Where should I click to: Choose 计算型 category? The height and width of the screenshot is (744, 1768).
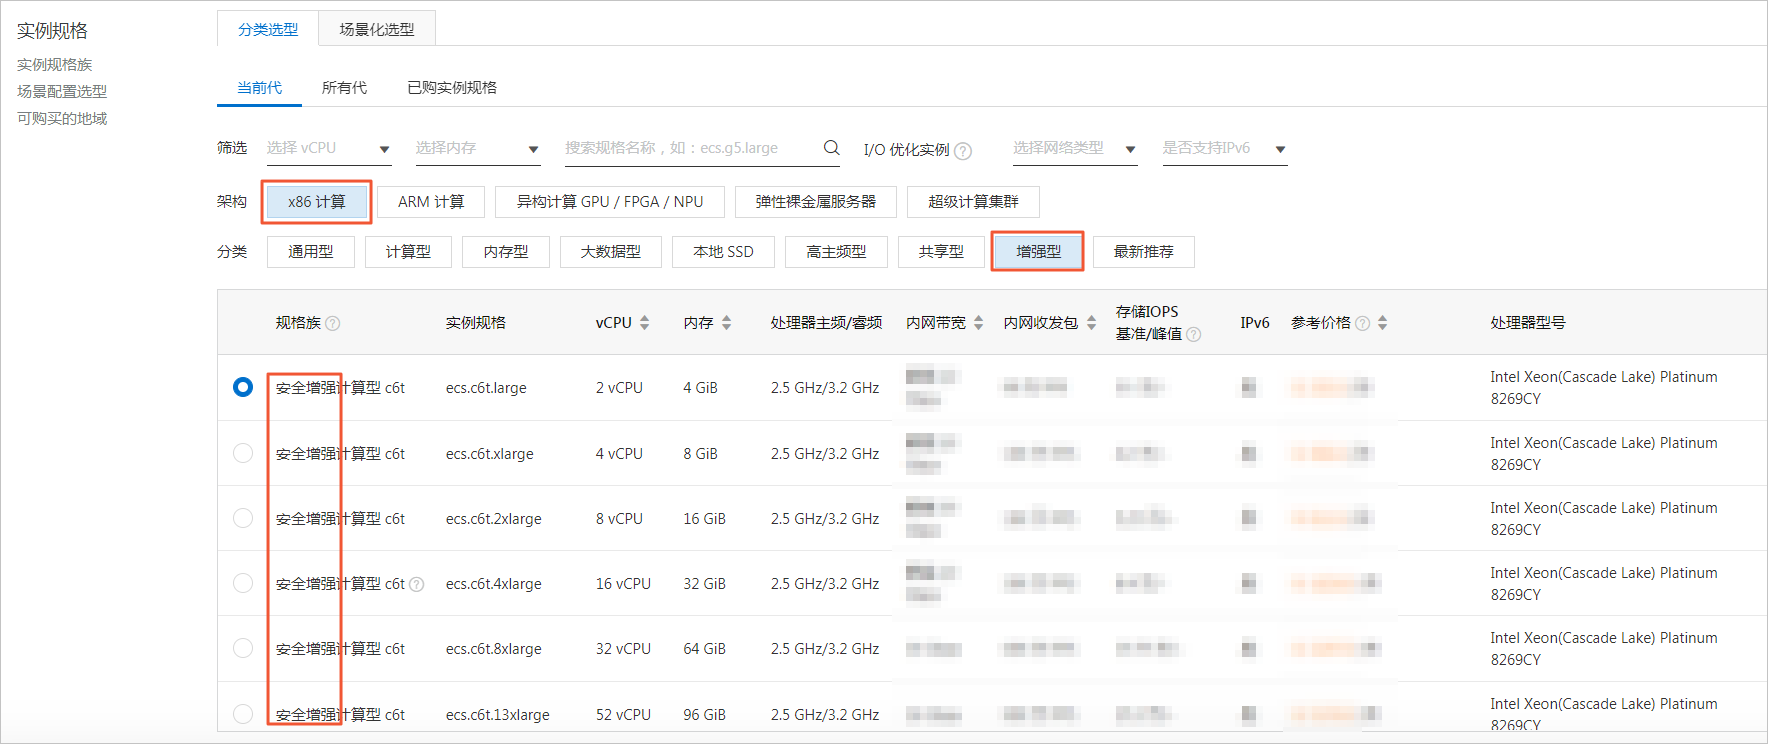(408, 252)
